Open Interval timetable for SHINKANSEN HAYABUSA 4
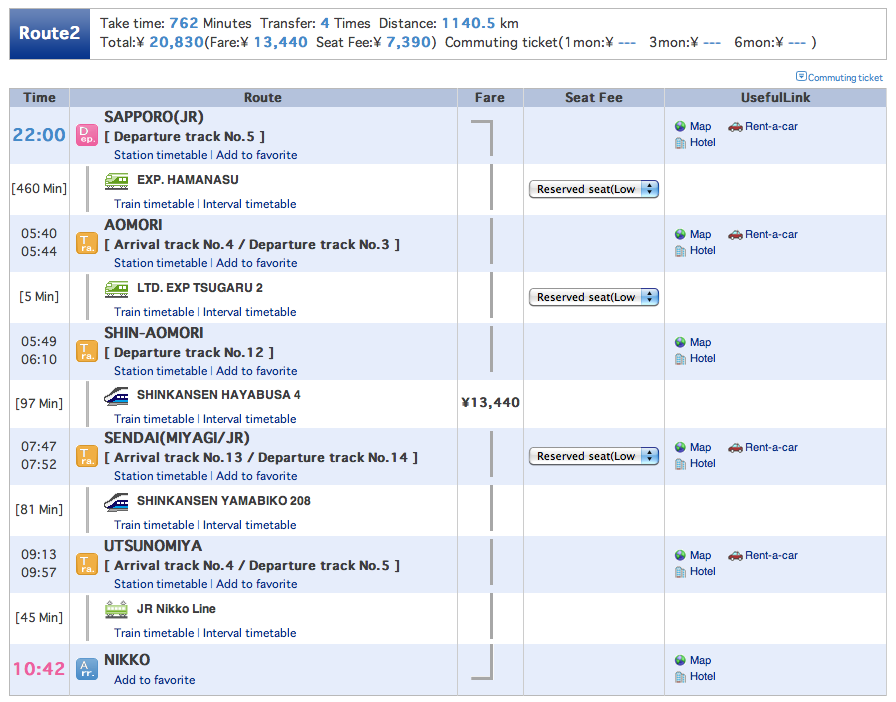Image resolution: width=896 pixels, height=702 pixels. click(250, 419)
